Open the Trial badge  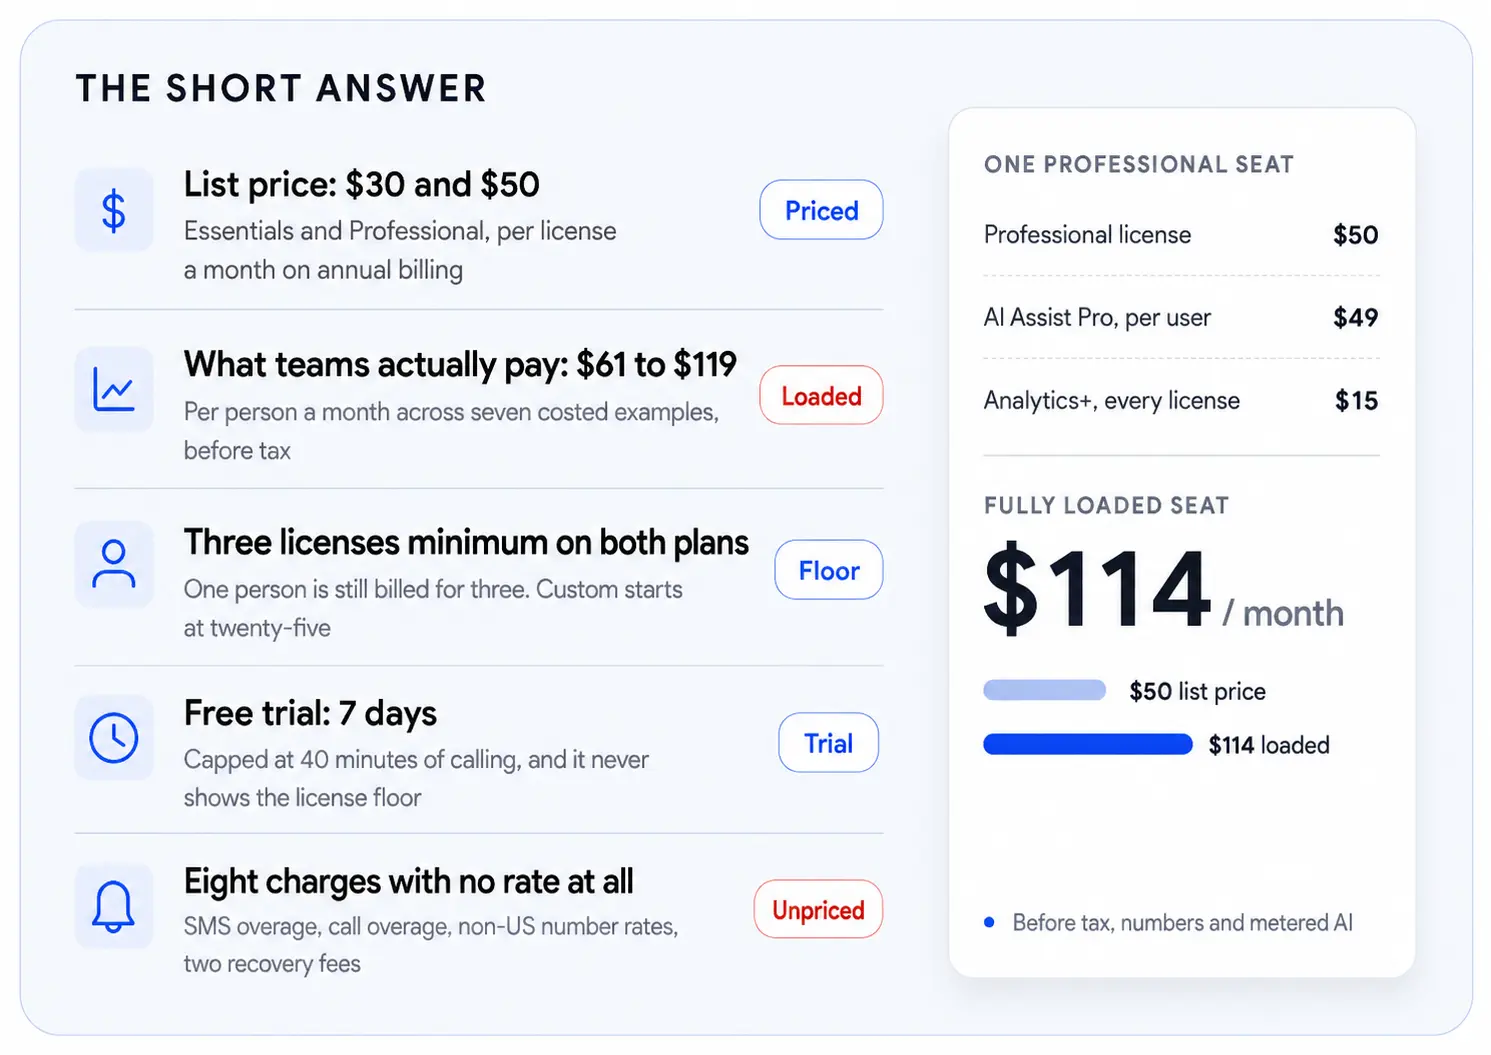coord(829,743)
